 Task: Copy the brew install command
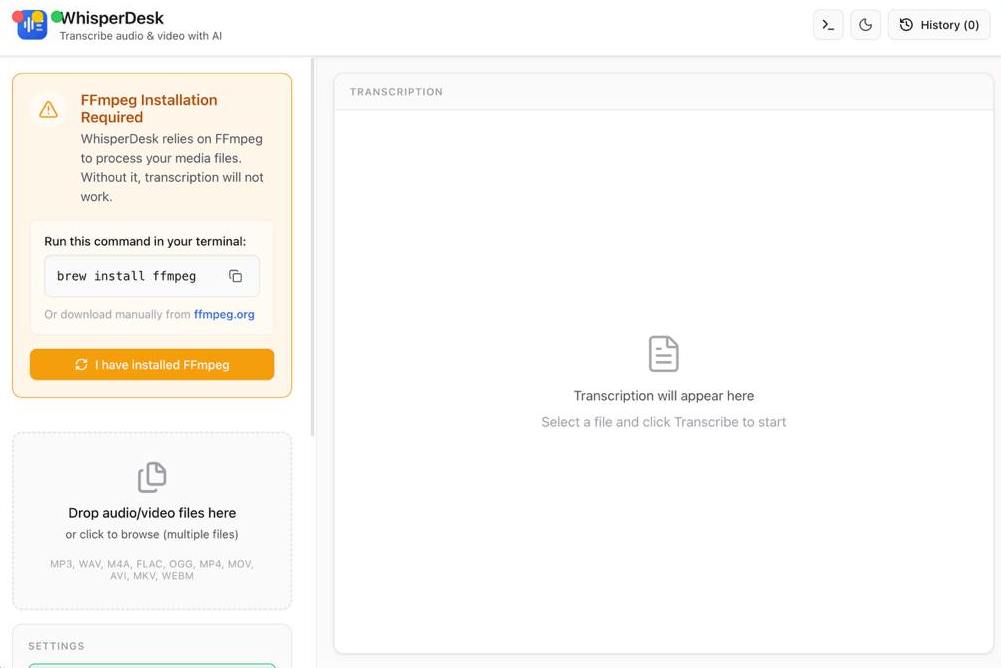click(x=236, y=276)
